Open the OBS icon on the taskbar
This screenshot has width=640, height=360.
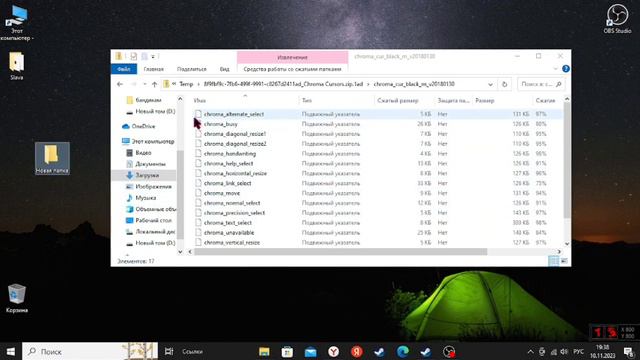[x=449, y=351]
